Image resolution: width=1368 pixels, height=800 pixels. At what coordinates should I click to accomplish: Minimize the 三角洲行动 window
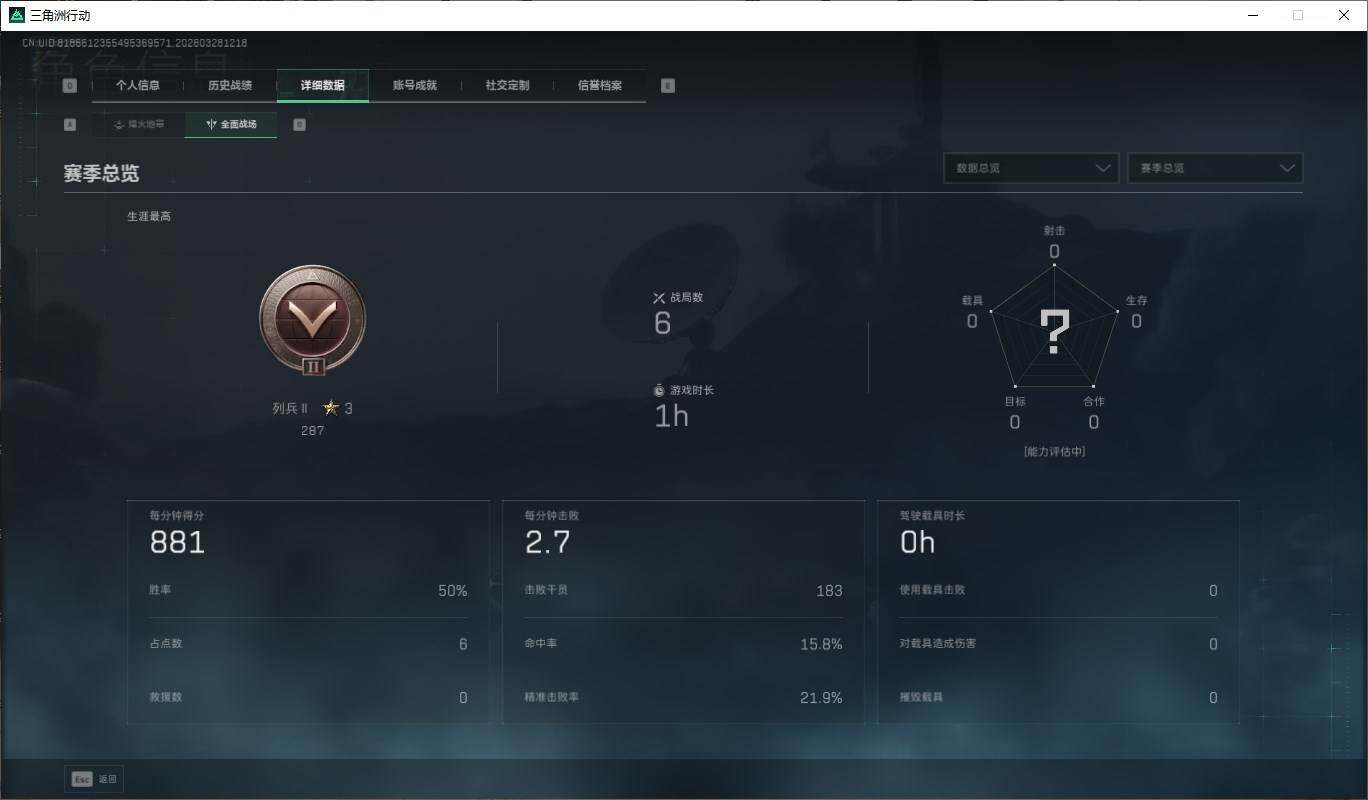[x=1253, y=15]
